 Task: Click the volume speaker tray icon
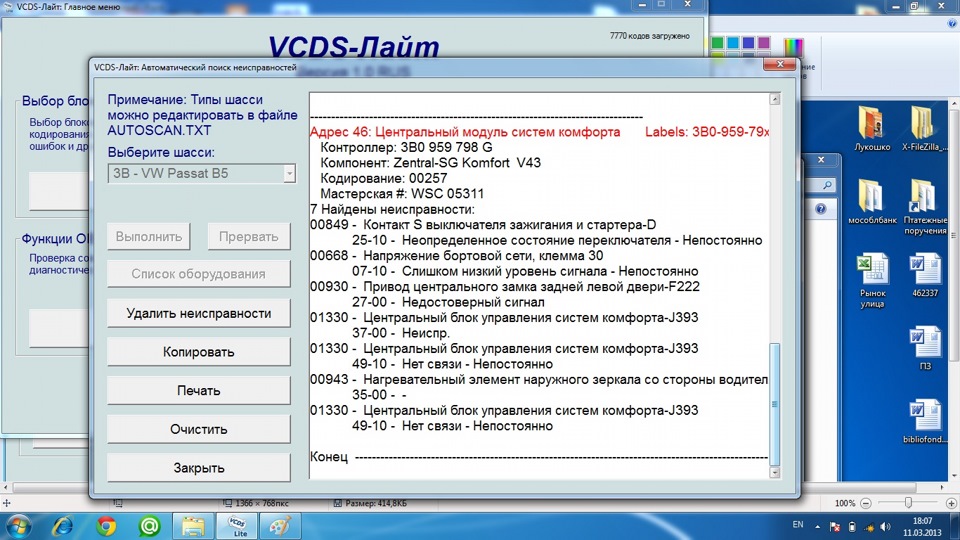coord(885,527)
